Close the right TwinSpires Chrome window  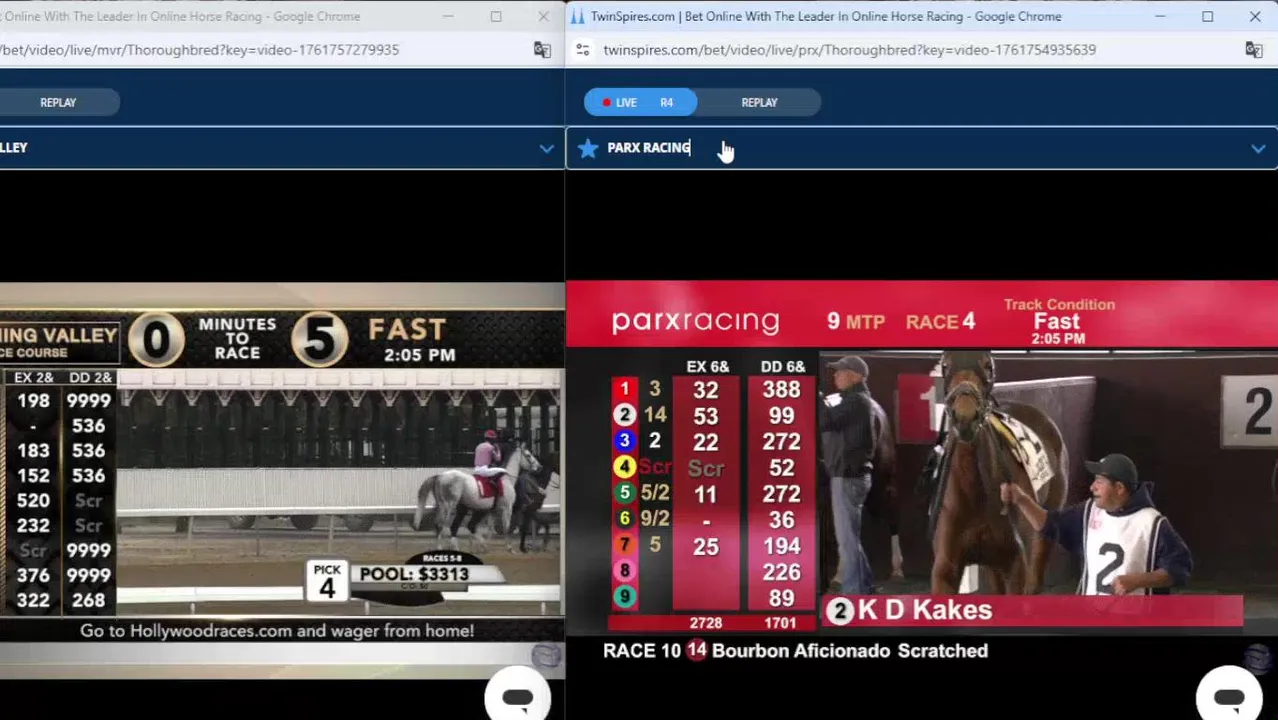pos(1255,16)
